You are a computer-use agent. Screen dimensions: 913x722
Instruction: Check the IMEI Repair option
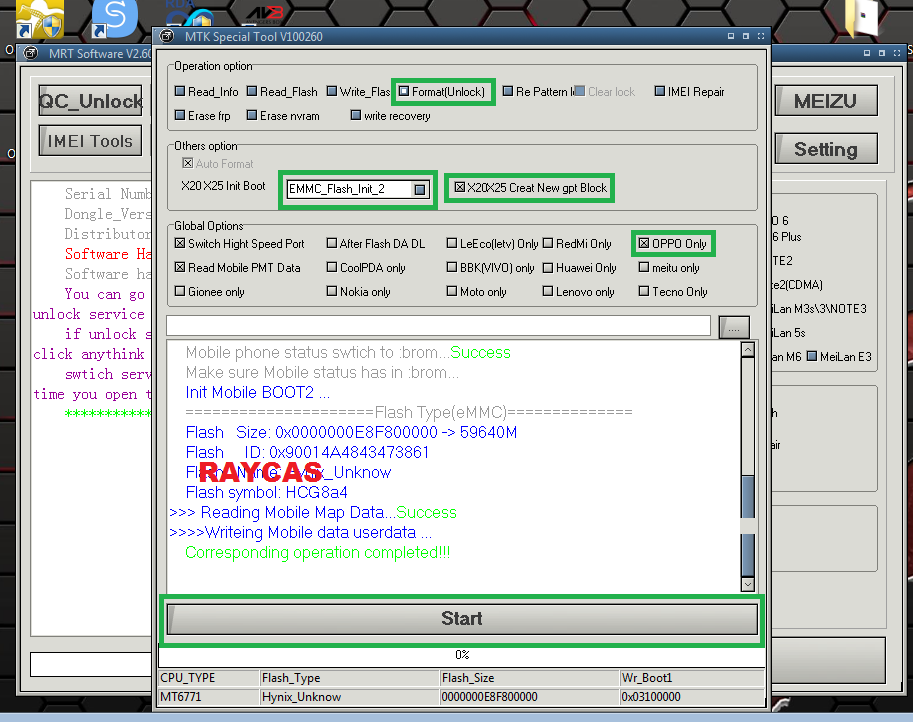660,91
